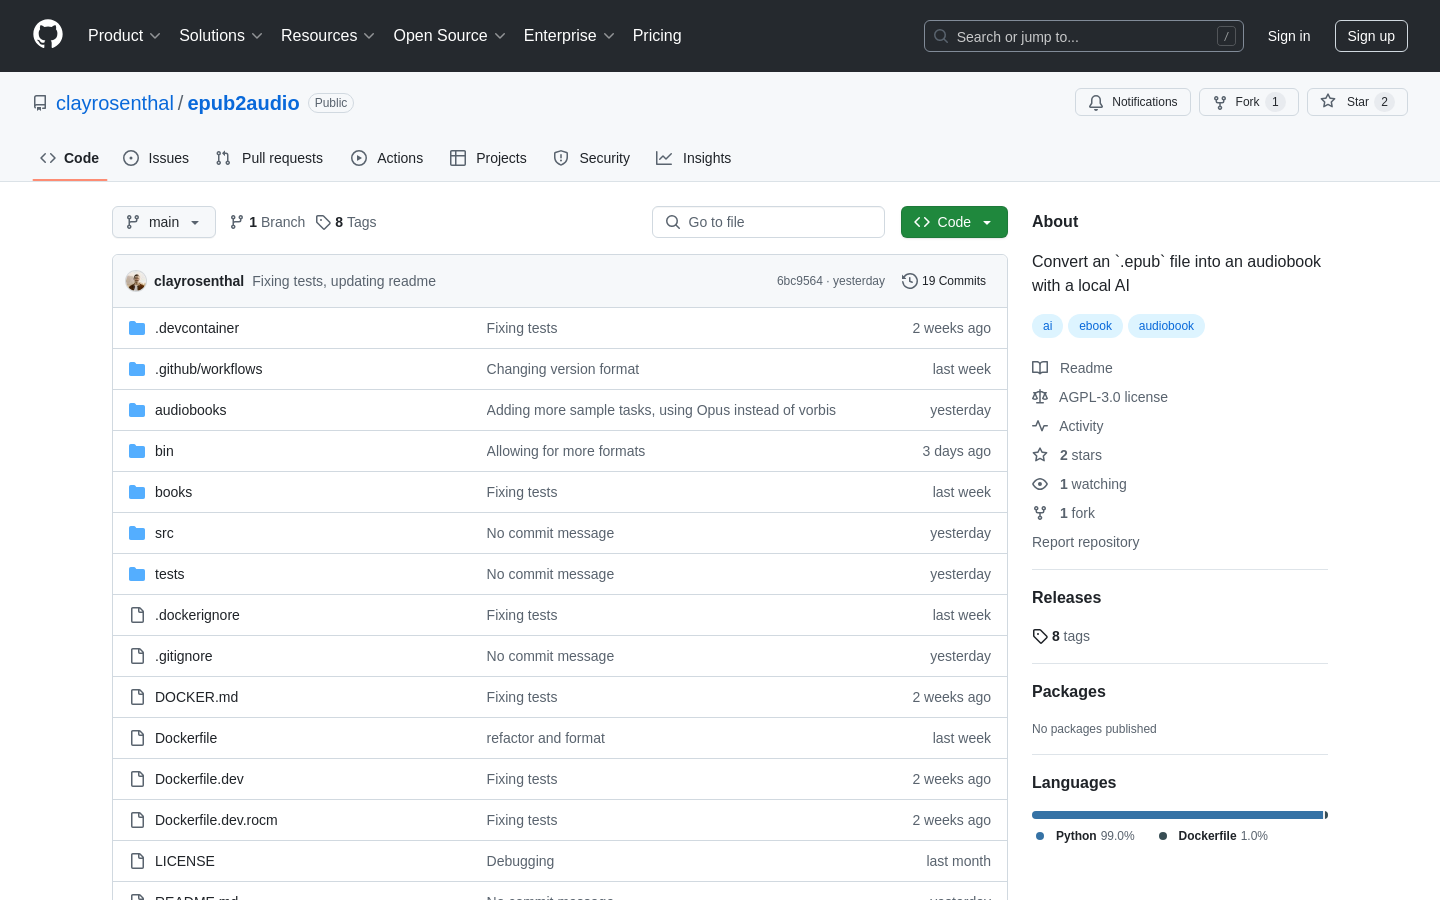
Task: Open the .gitignore file
Action: (183, 656)
